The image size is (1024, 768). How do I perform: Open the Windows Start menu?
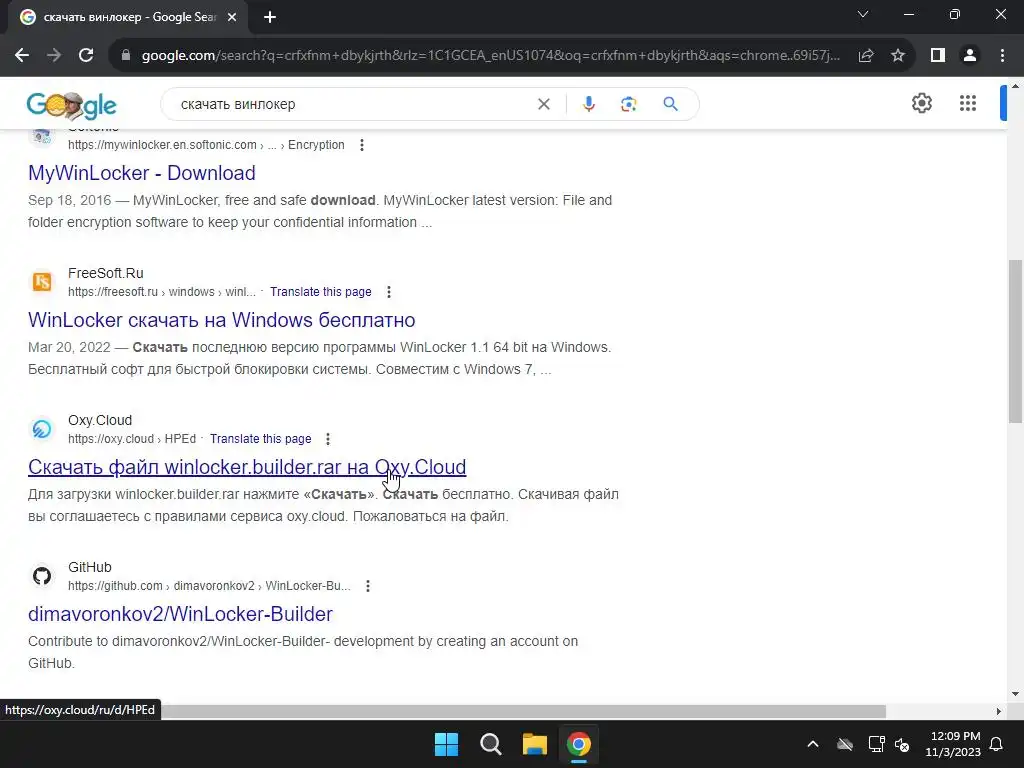[x=447, y=744]
